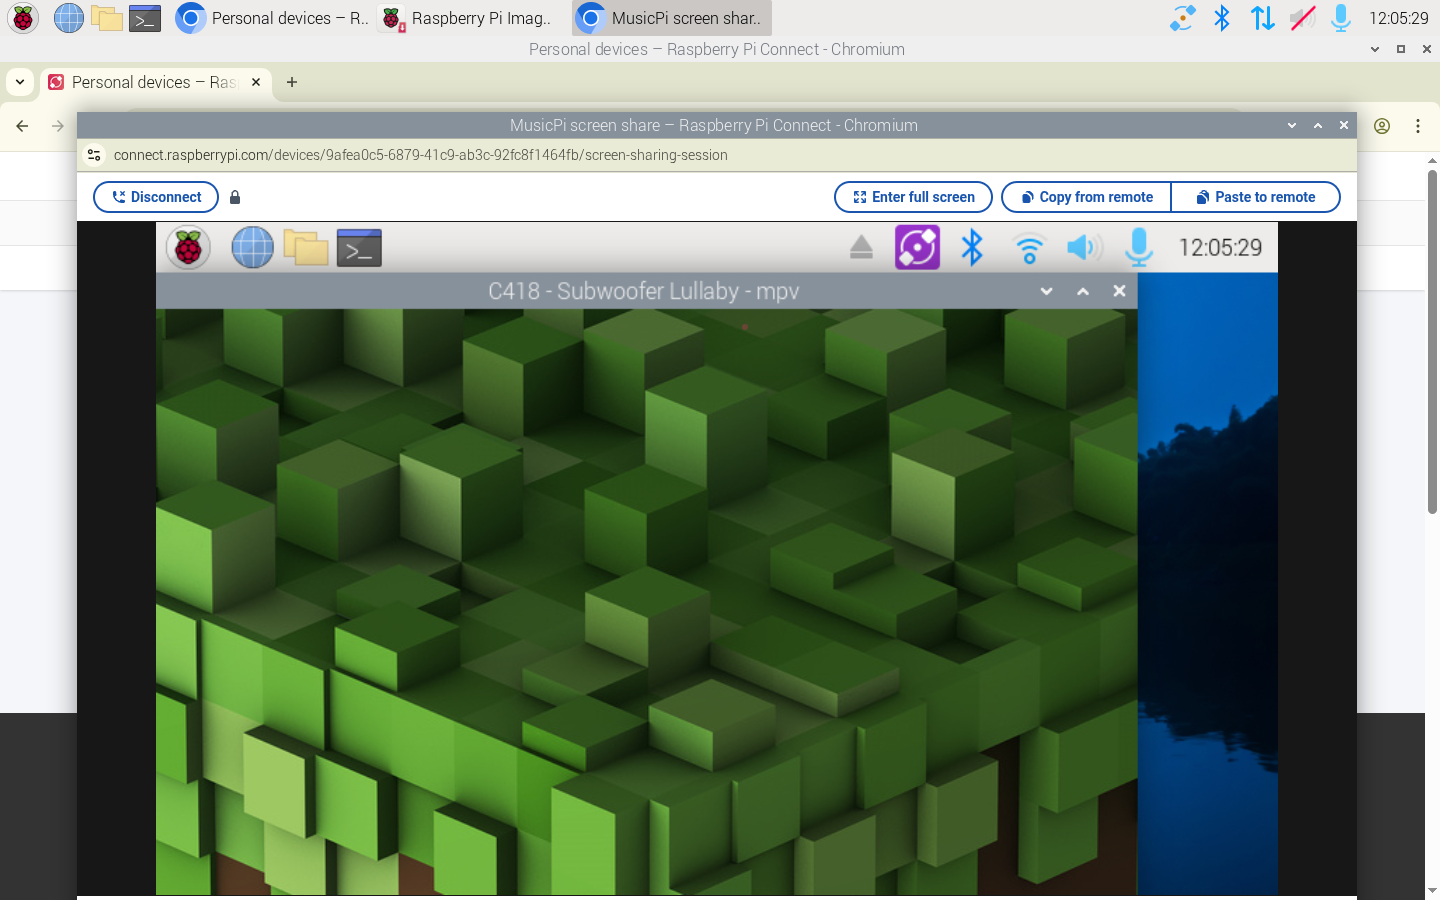This screenshot has height=900, width=1440.
Task: Click the Wi-Fi icon on the remote taskbar
Action: click(1029, 247)
